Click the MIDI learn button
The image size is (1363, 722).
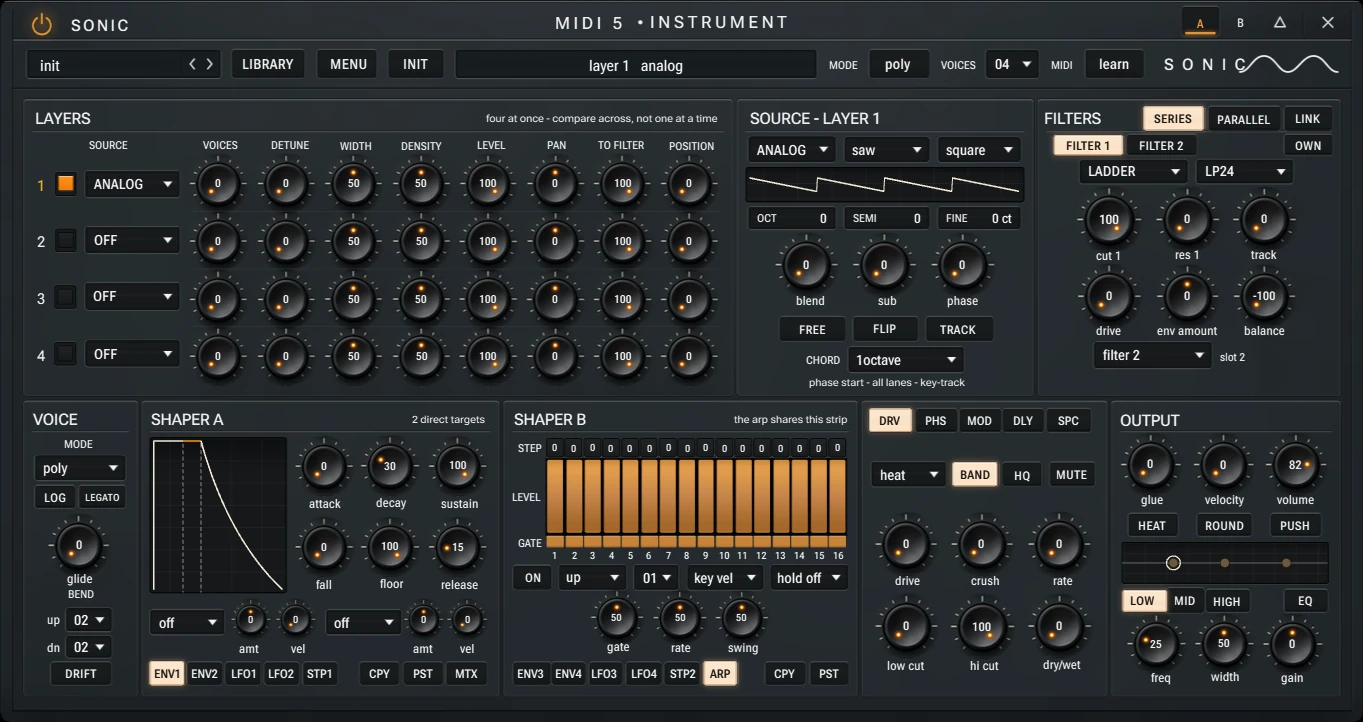(x=1114, y=64)
